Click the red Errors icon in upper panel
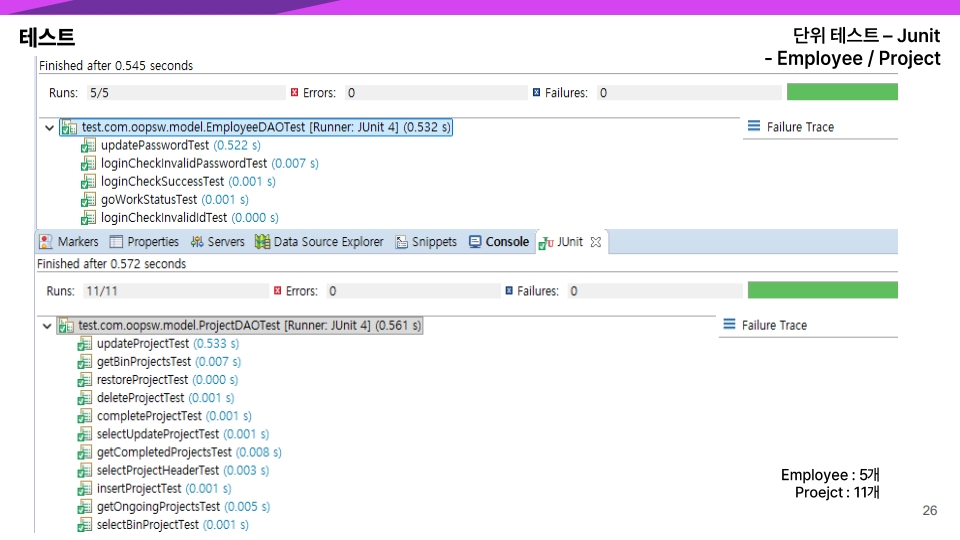Screen dimensions: 960x540 [x=294, y=92]
